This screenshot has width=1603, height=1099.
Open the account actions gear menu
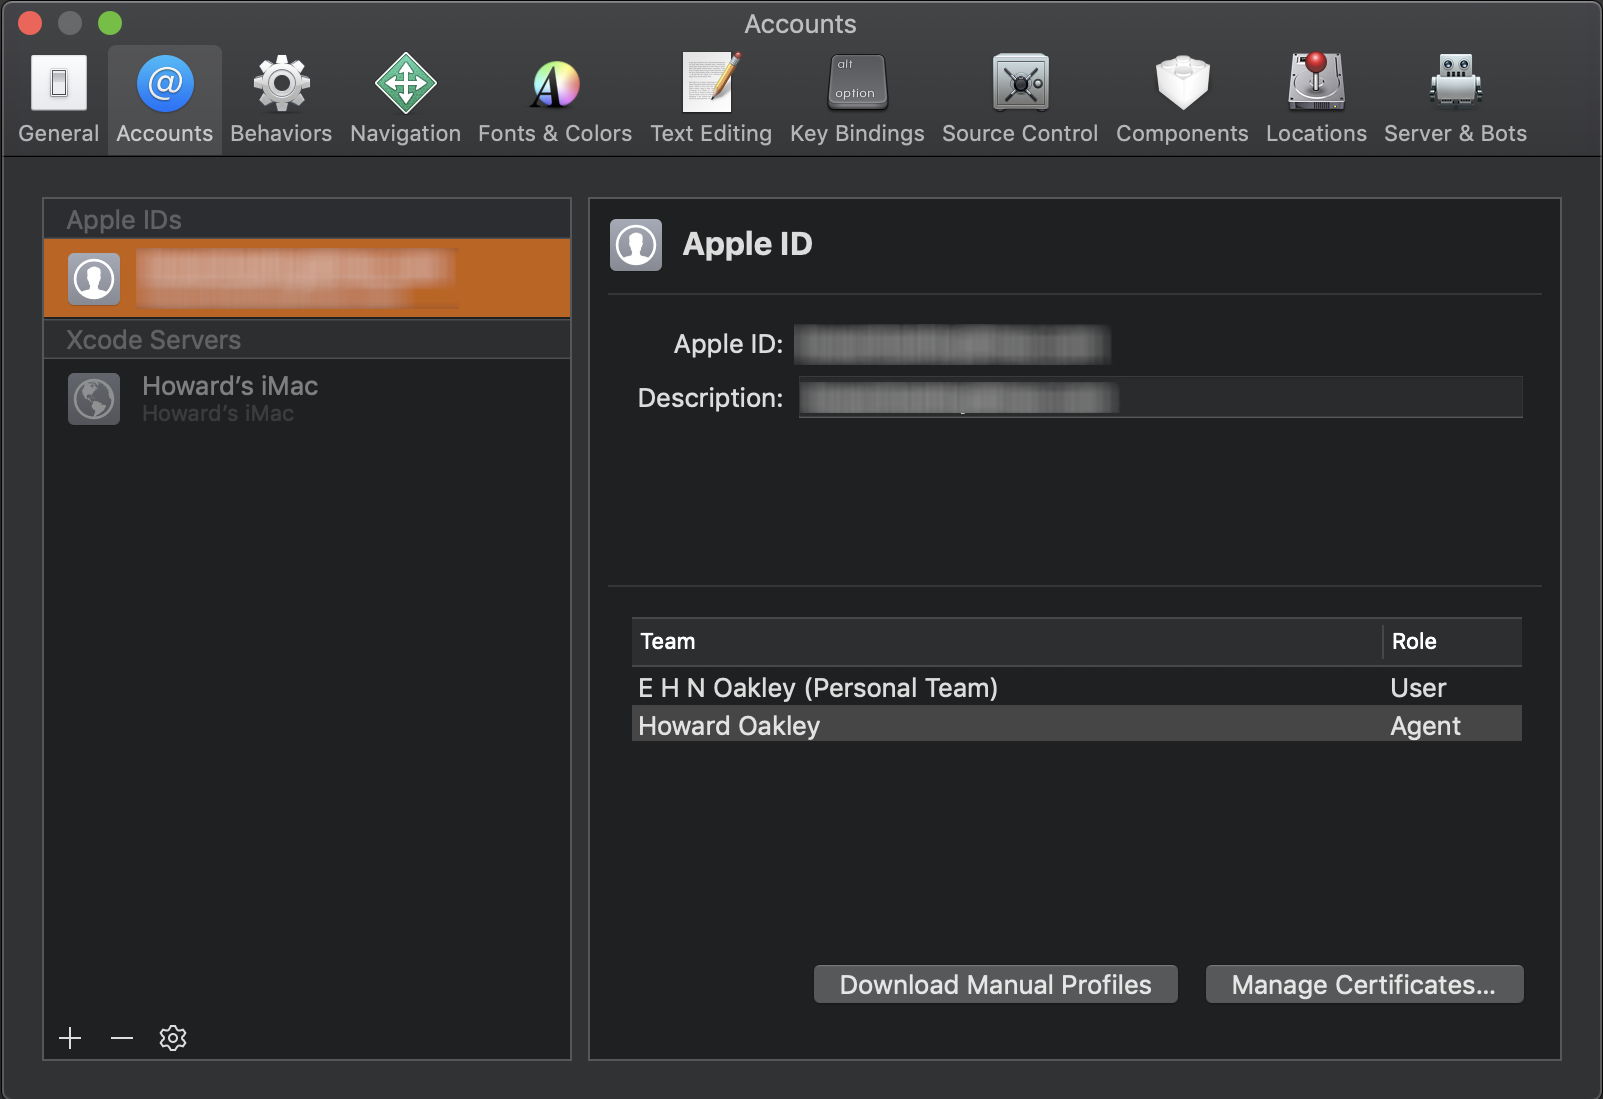[x=173, y=1038]
